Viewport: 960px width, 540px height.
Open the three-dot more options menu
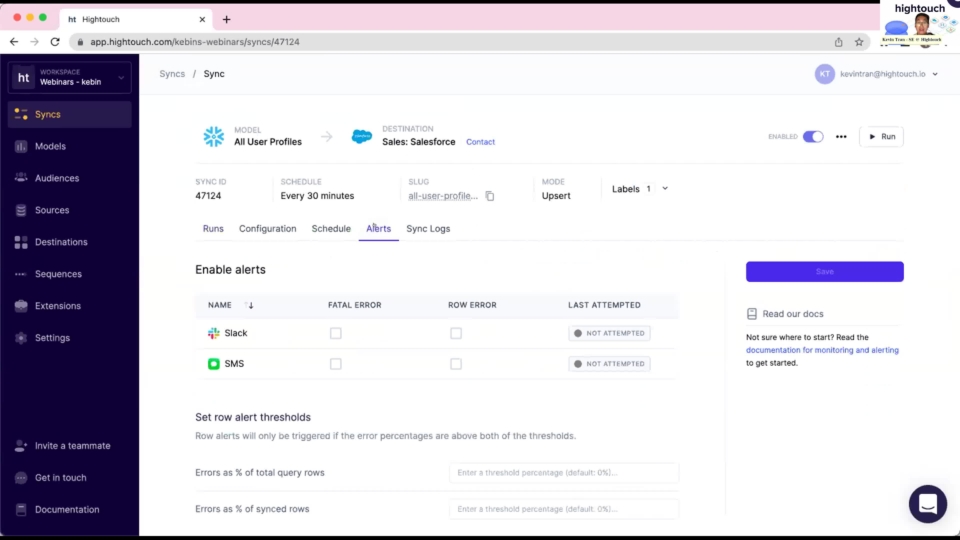(x=841, y=137)
